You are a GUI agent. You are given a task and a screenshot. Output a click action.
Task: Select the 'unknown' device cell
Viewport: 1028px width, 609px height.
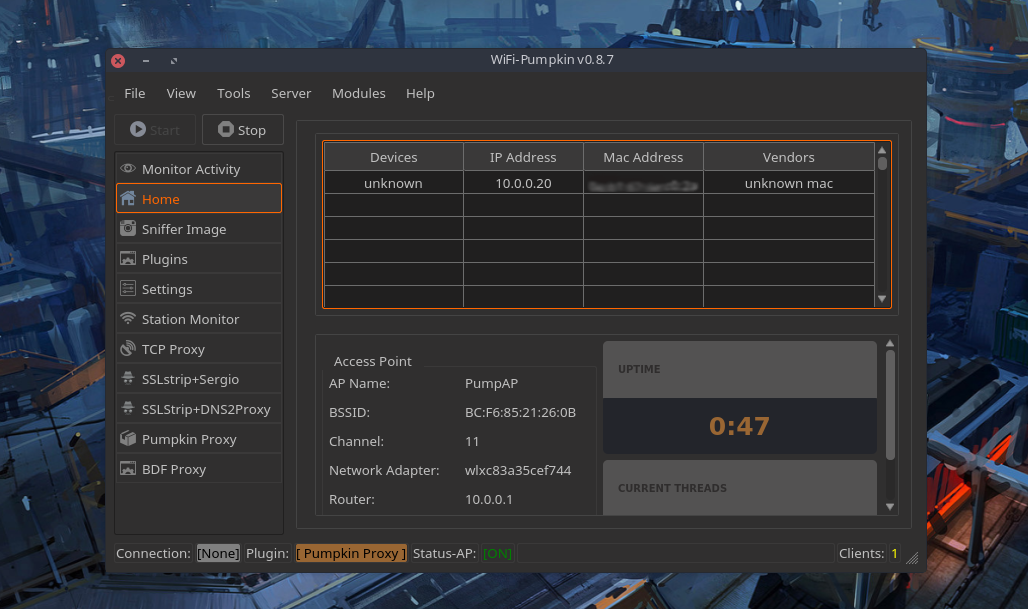[393, 183]
